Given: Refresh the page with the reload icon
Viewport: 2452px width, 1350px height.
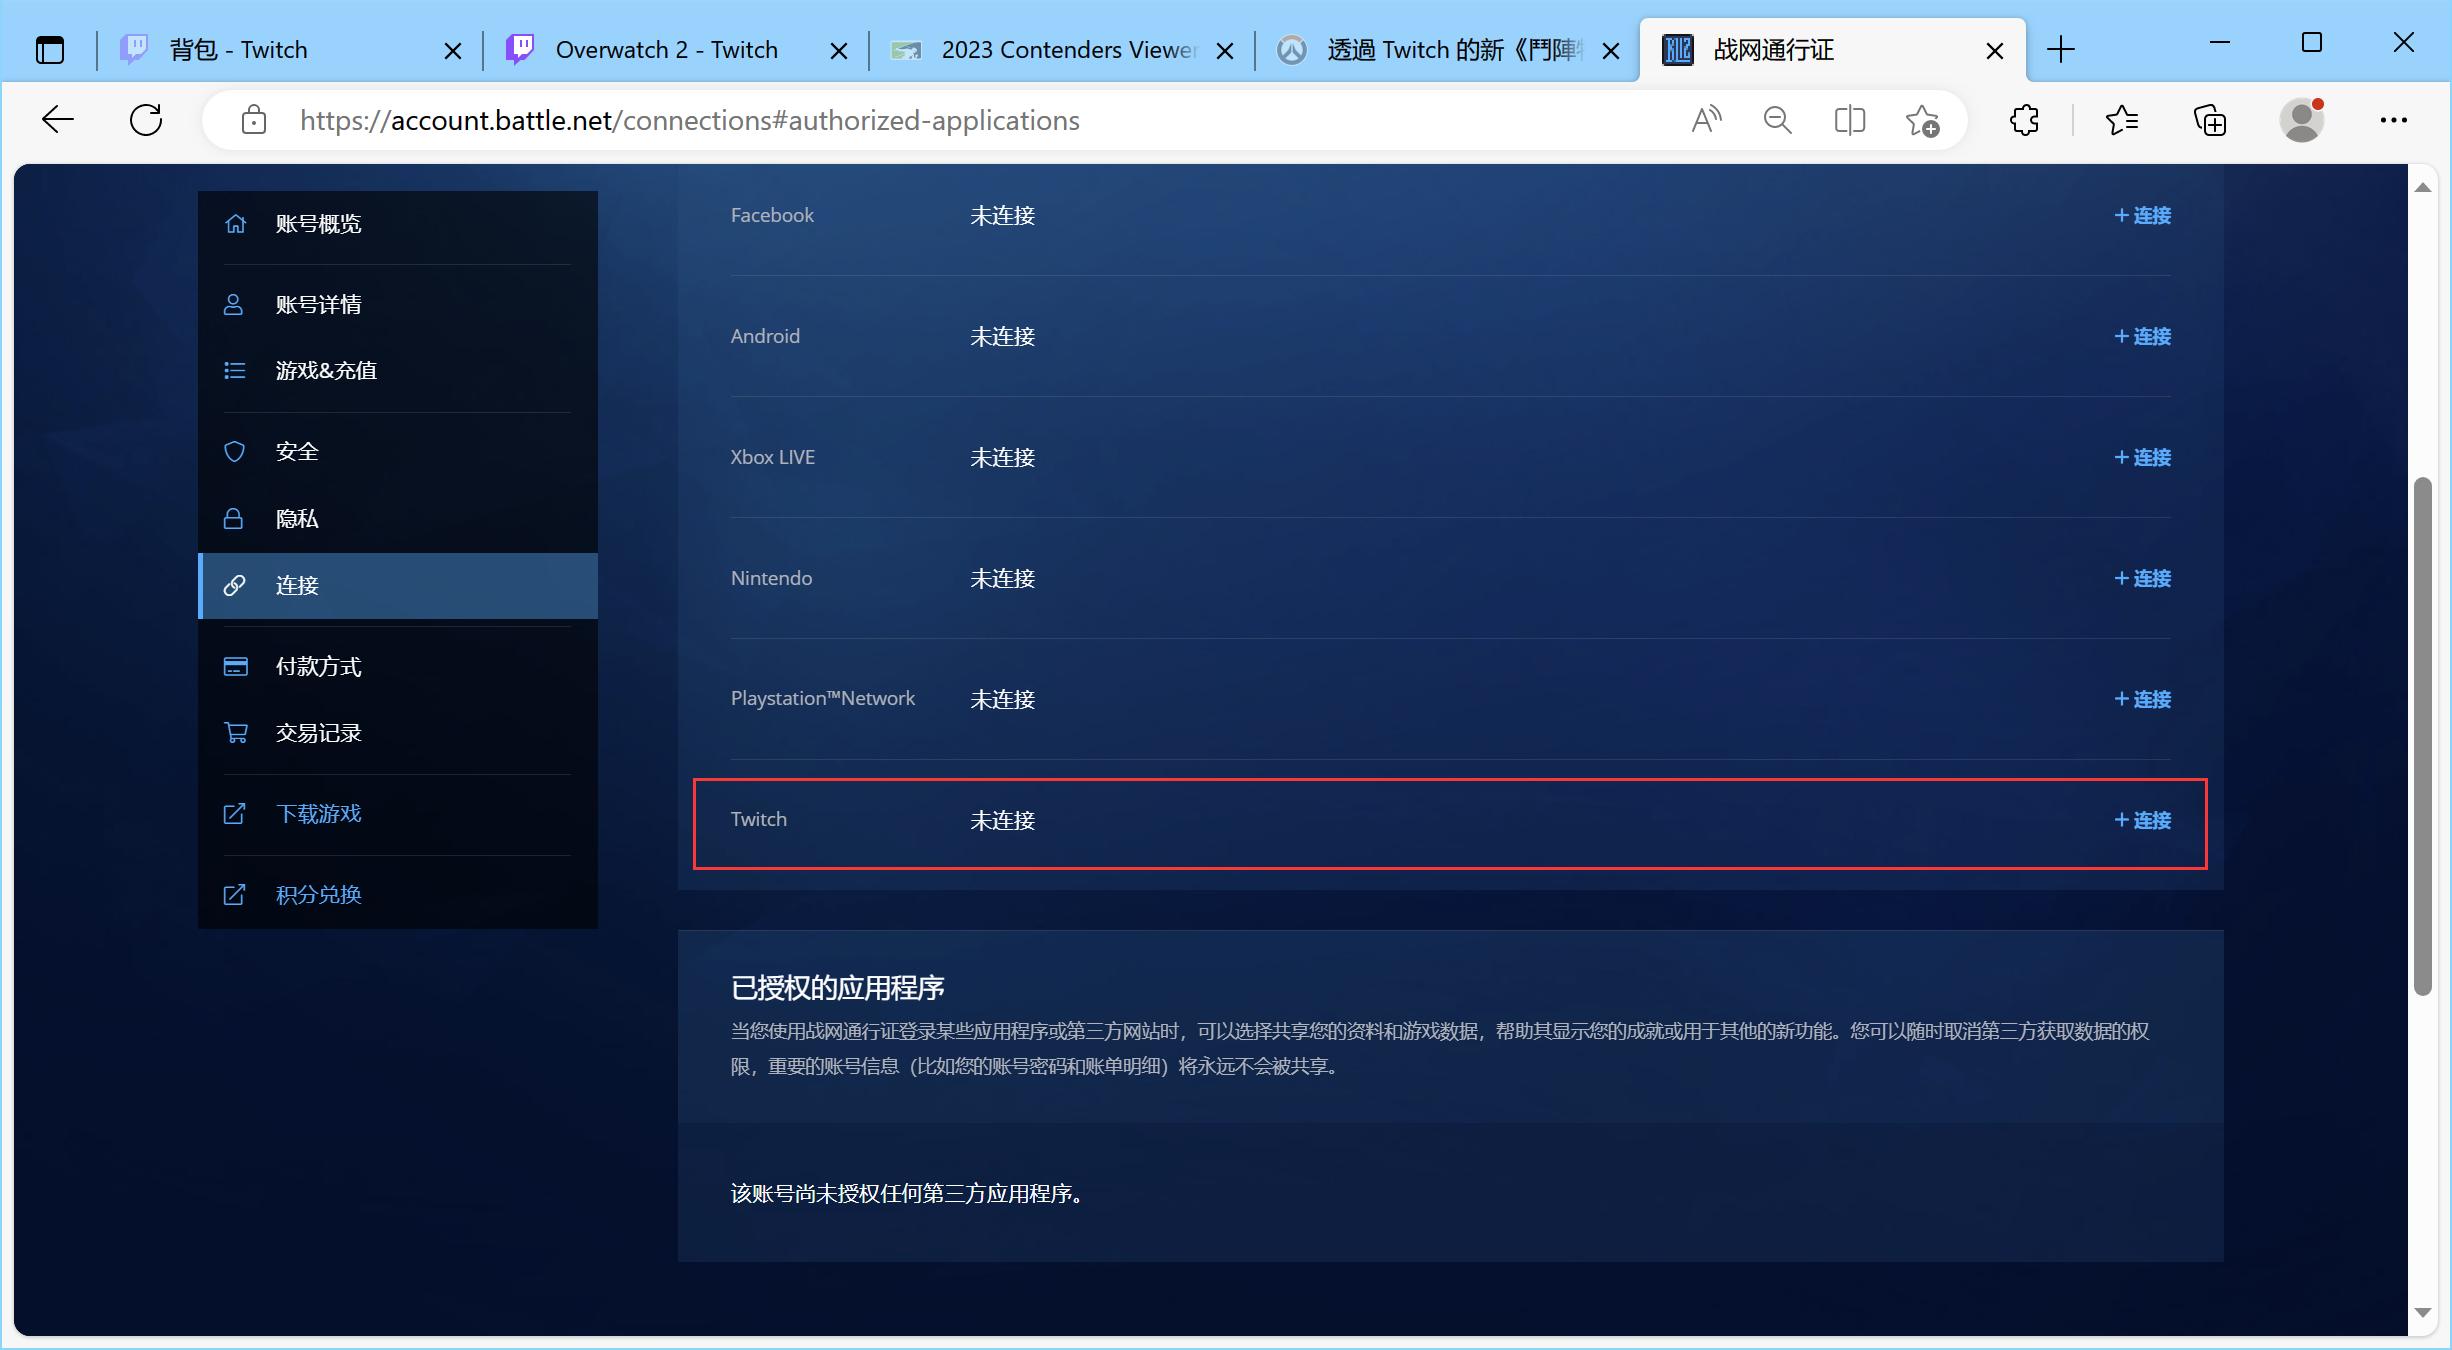Looking at the screenshot, I should pyautogui.click(x=145, y=119).
